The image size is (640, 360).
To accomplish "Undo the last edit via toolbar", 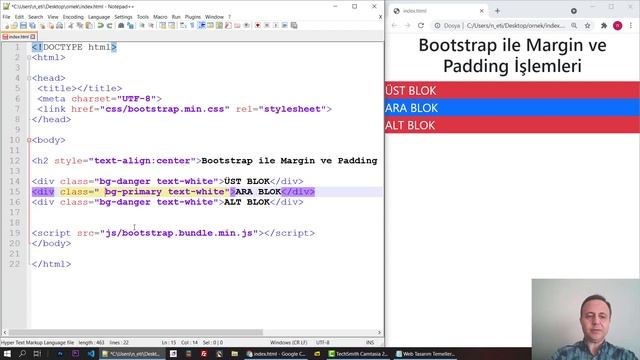I will pos(100,25).
